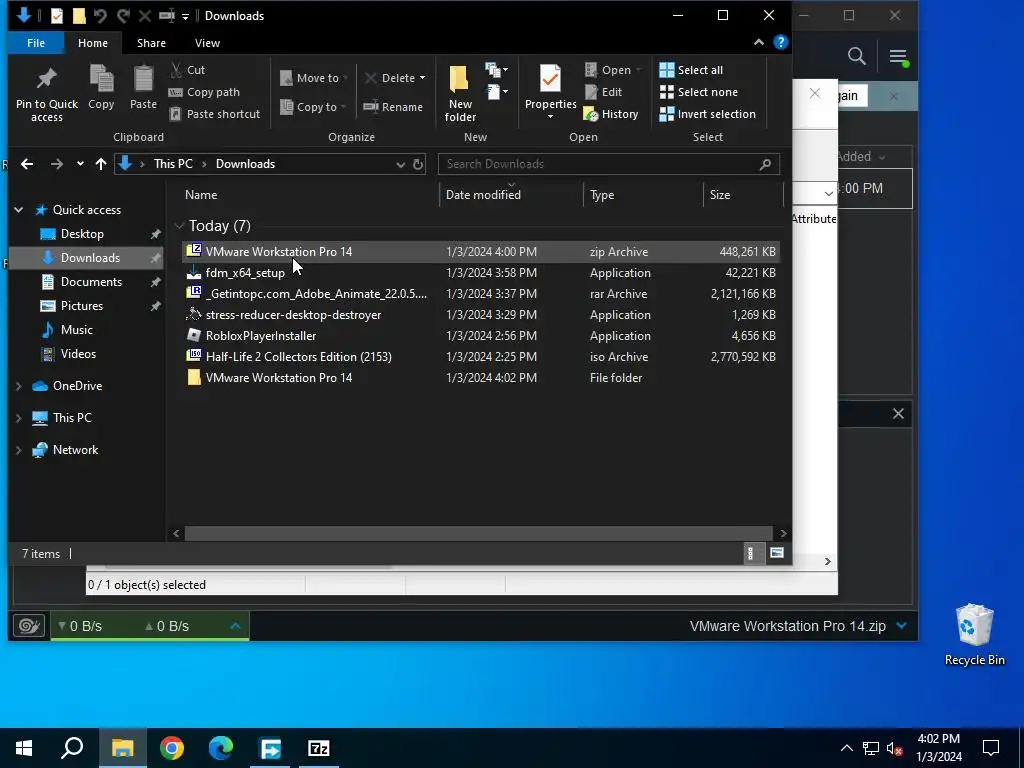This screenshot has height=768, width=1024.
Task: Sort by the Name column header
Action: point(200,195)
